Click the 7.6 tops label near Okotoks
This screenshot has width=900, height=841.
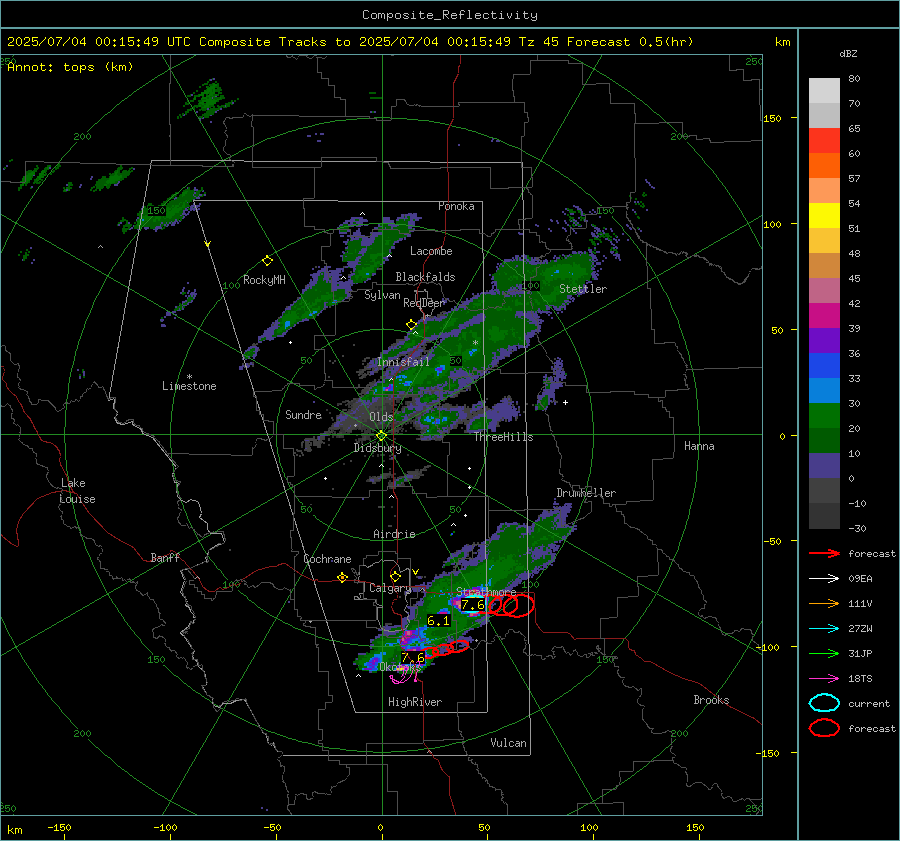pos(413,657)
